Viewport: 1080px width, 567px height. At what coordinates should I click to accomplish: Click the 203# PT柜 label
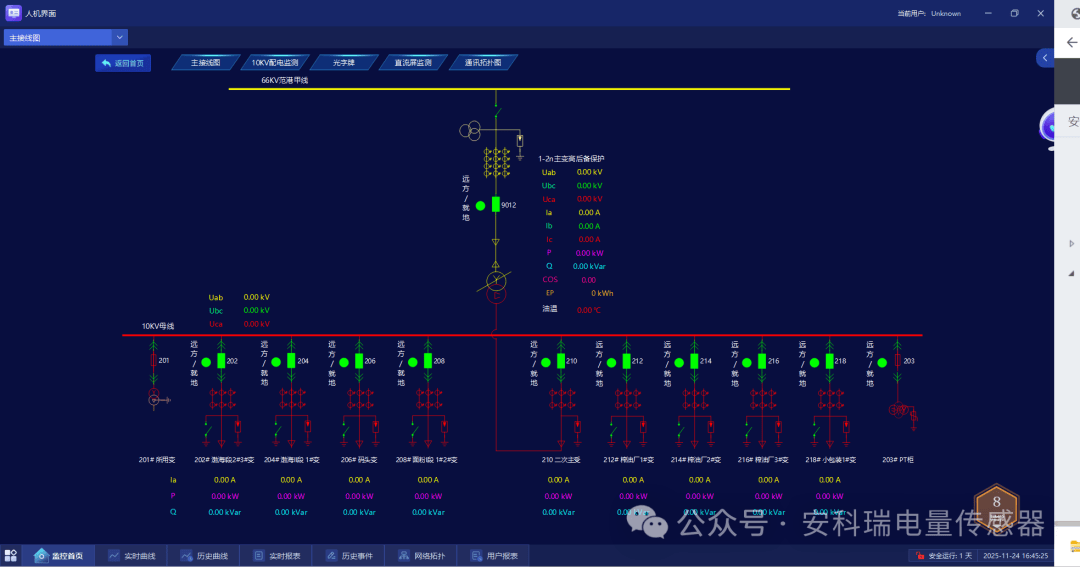897,460
